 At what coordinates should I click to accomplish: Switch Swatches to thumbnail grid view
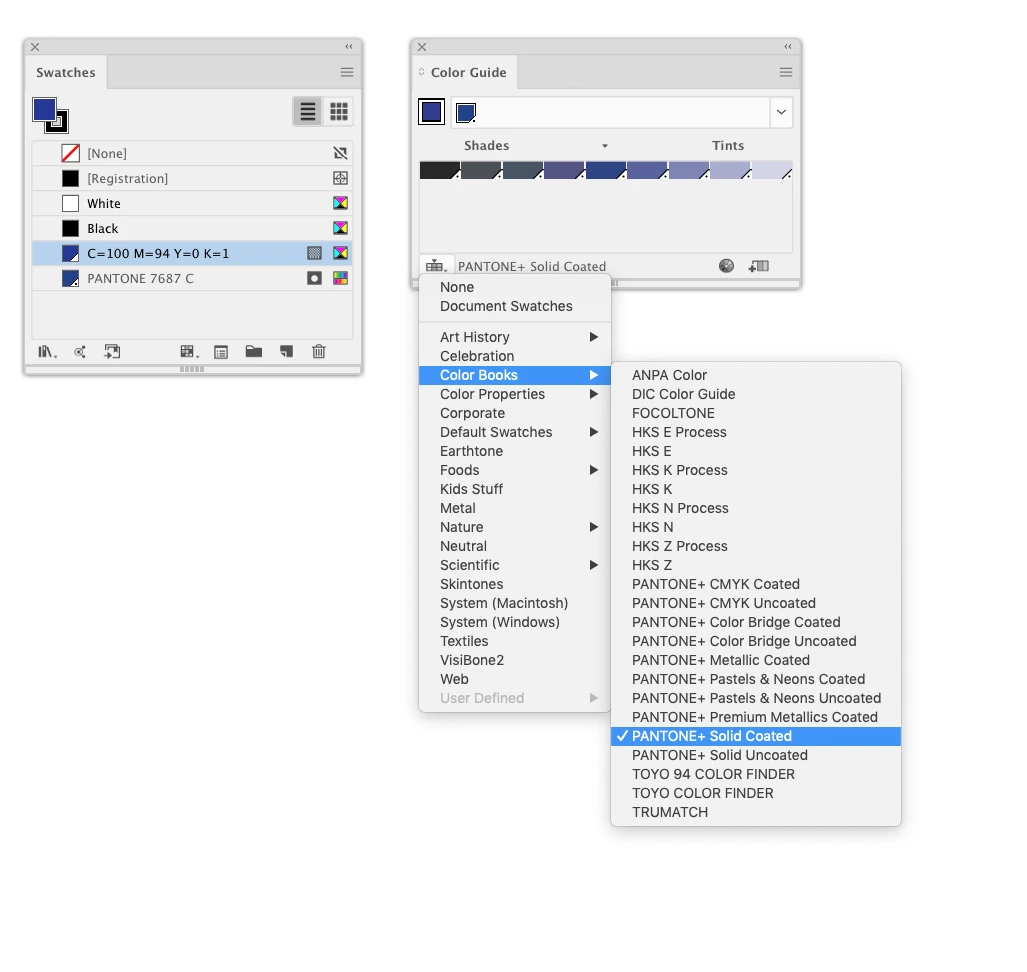pyautogui.click(x=339, y=111)
